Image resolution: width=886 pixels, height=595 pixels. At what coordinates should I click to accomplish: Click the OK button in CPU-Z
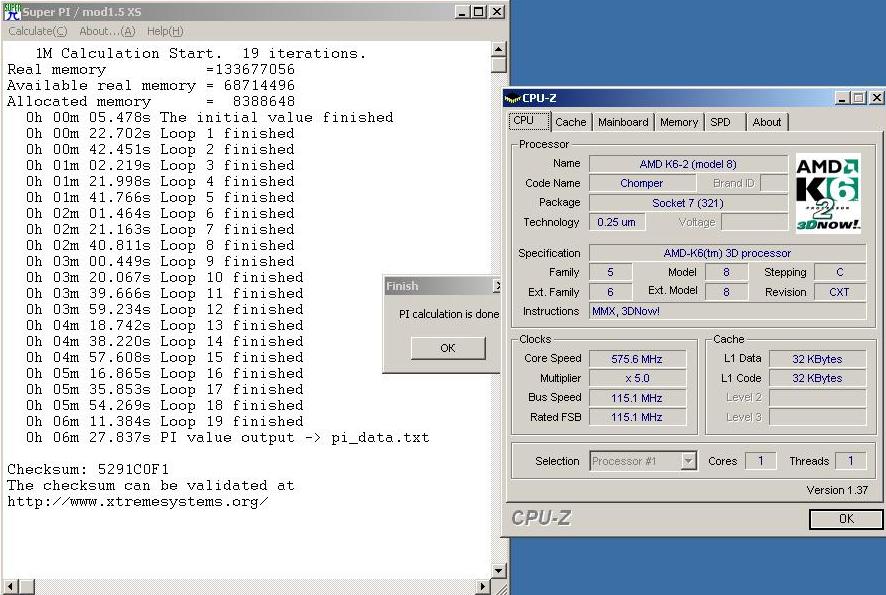pyautogui.click(x=846, y=519)
